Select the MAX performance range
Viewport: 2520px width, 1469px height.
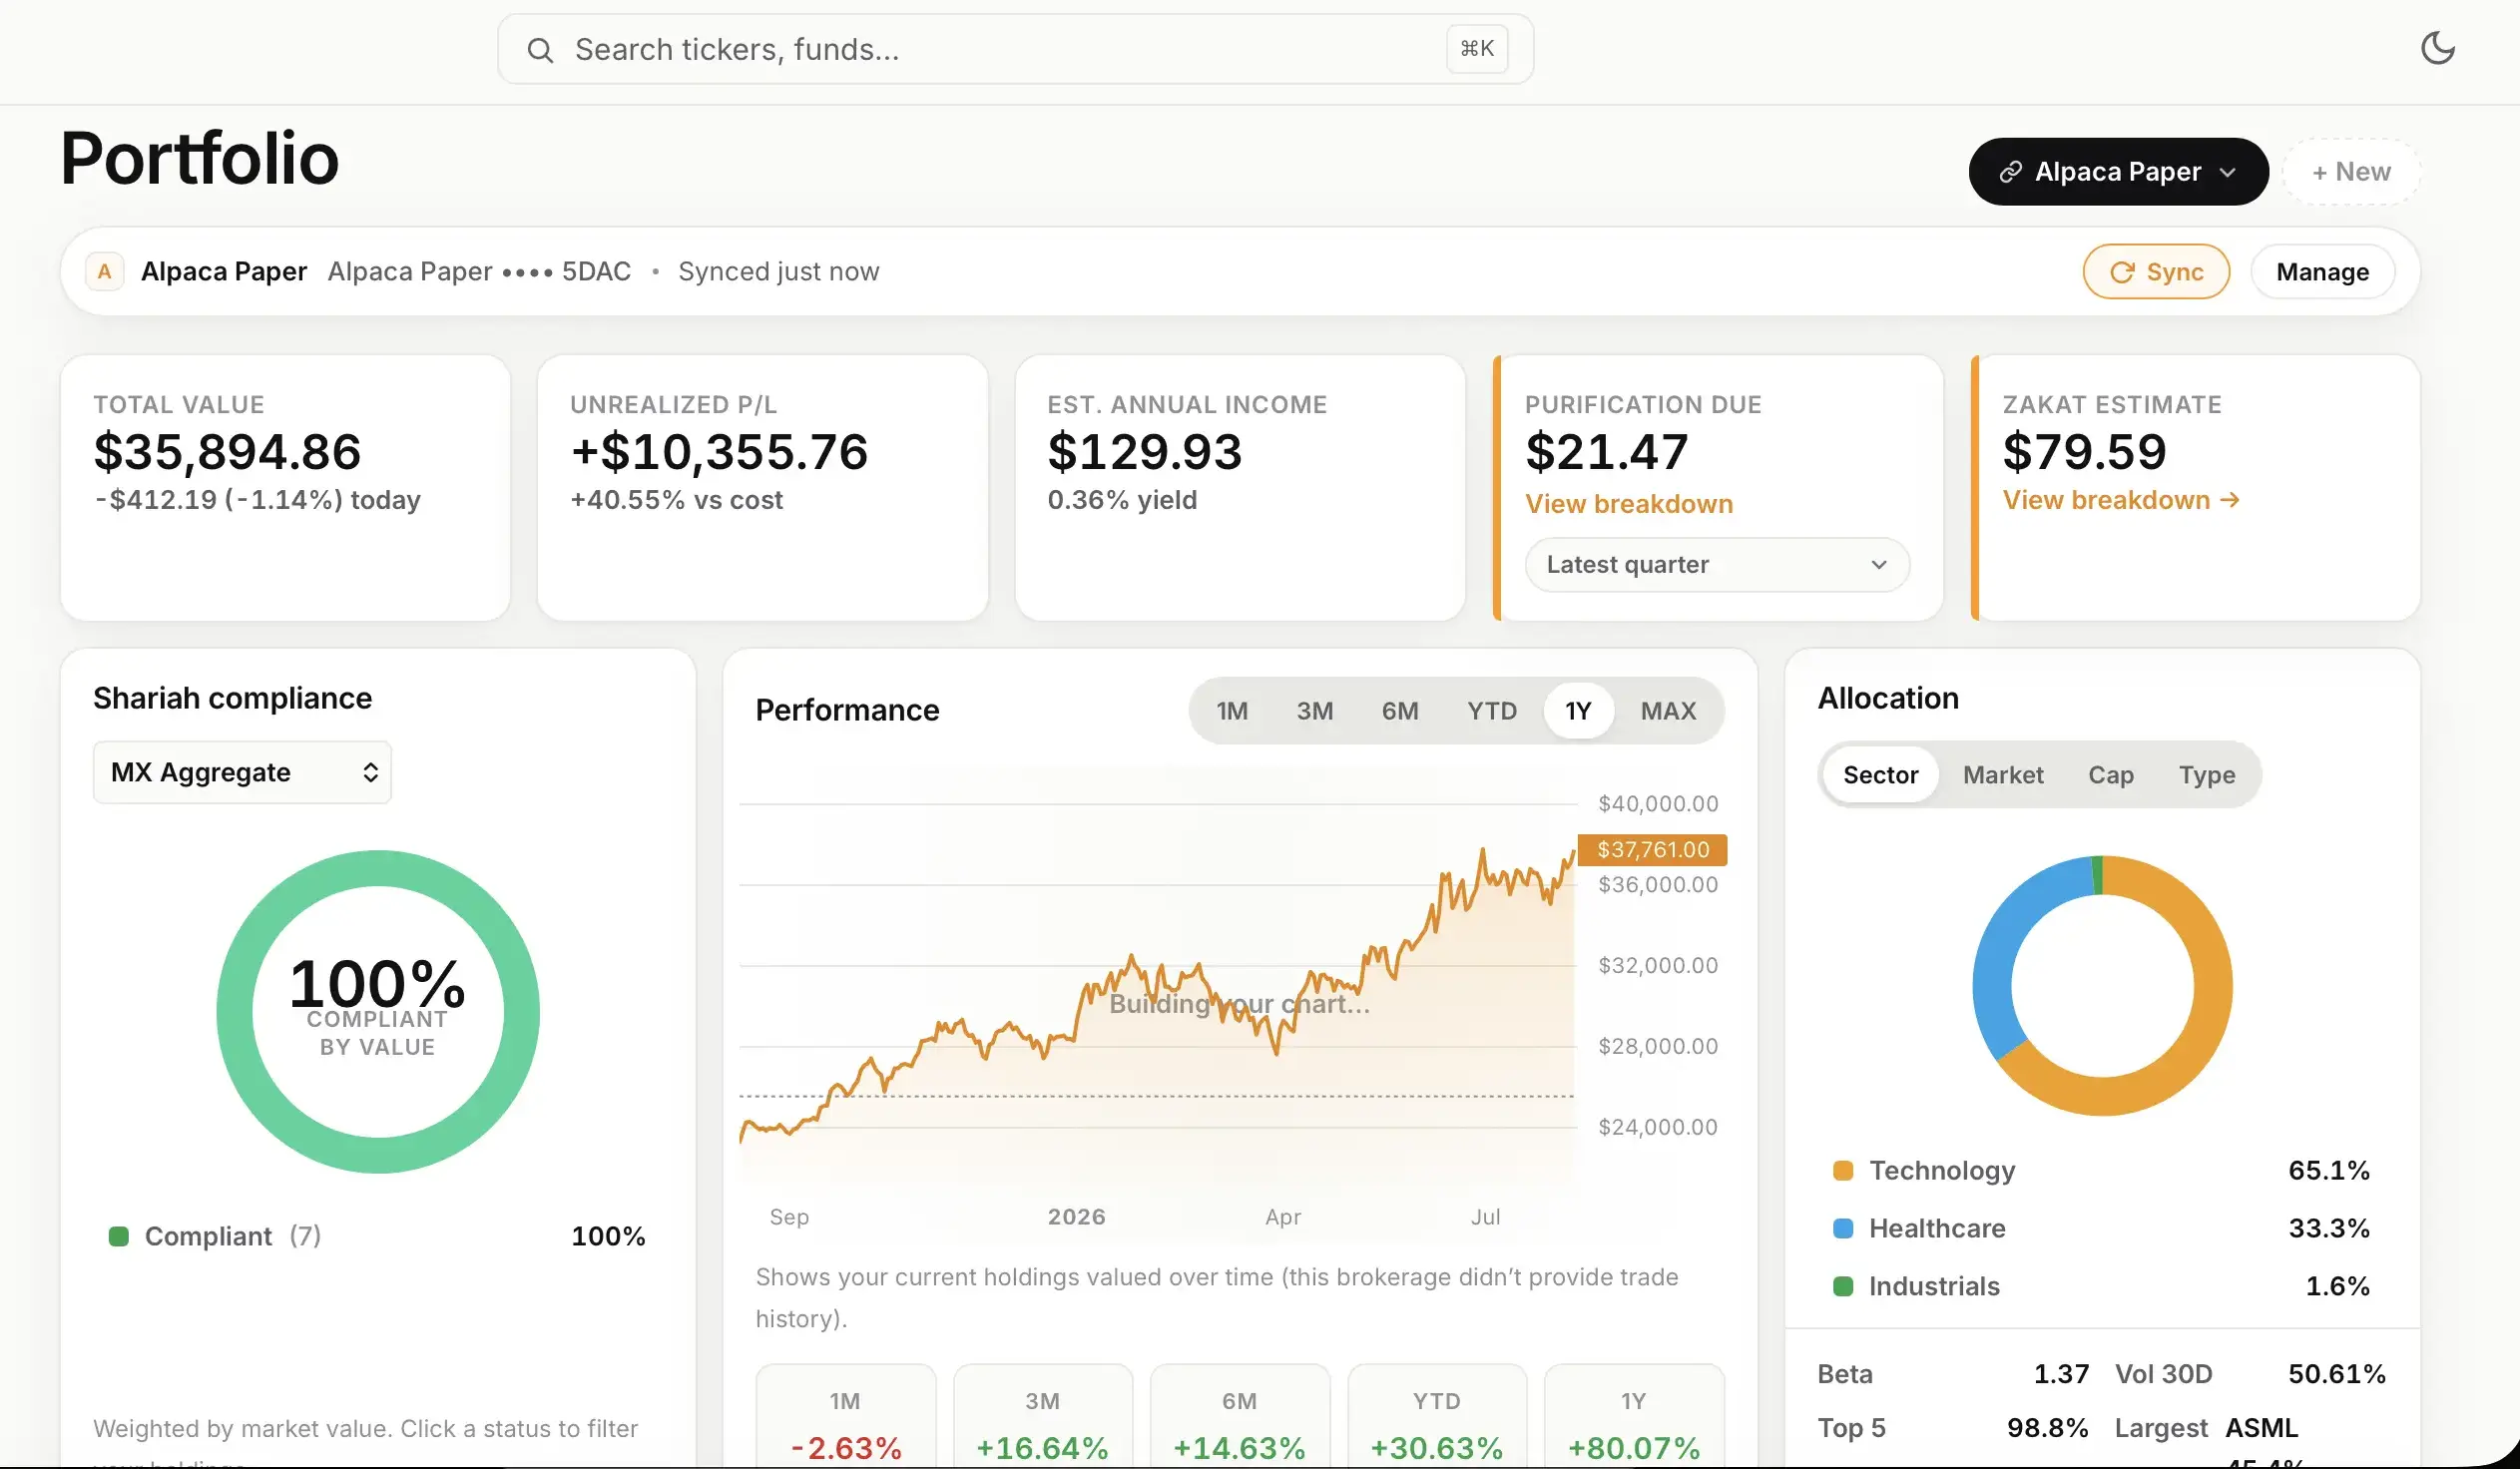[1668, 711]
